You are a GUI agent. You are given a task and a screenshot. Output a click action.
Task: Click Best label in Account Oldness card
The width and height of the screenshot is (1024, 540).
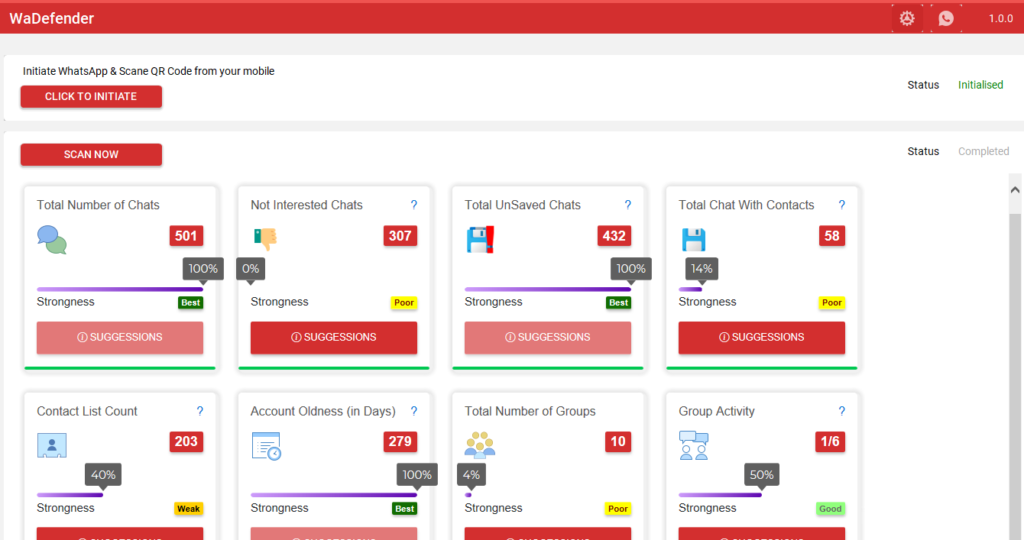pos(404,509)
